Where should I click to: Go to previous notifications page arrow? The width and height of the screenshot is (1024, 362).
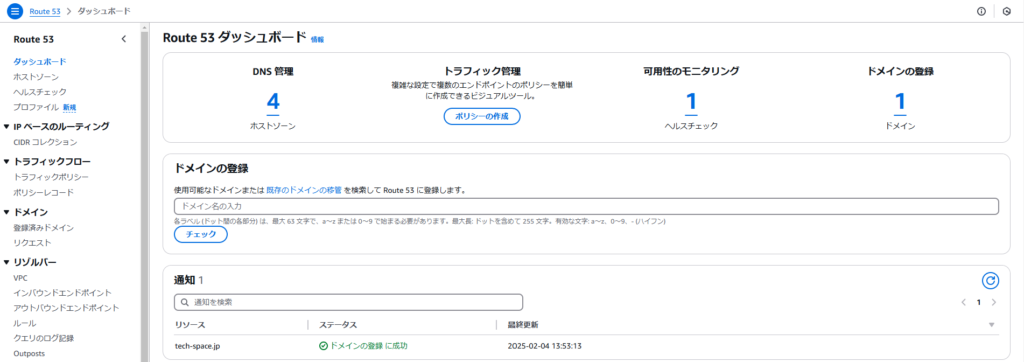[963, 303]
